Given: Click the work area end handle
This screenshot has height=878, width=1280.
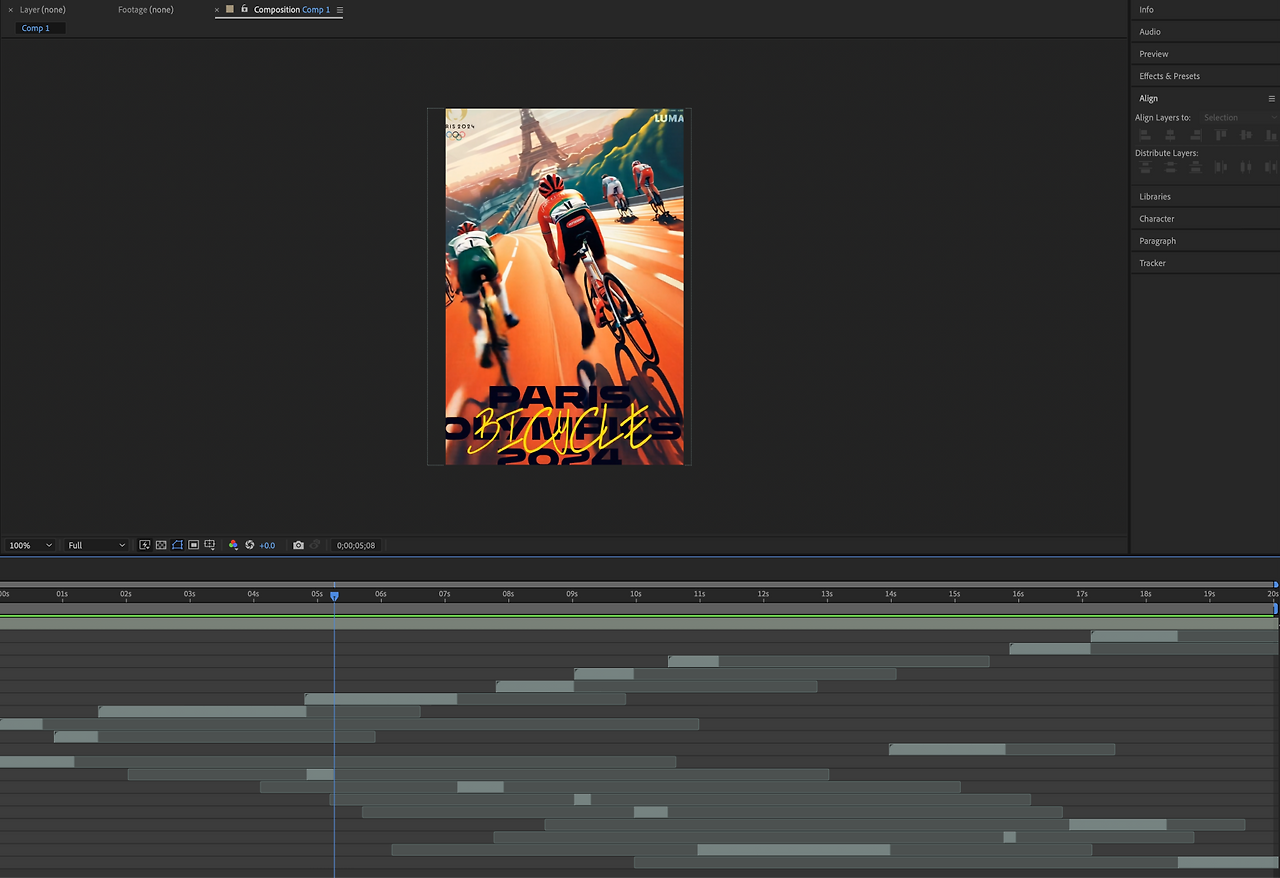Looking at the screenshot, I should 1275,608.
